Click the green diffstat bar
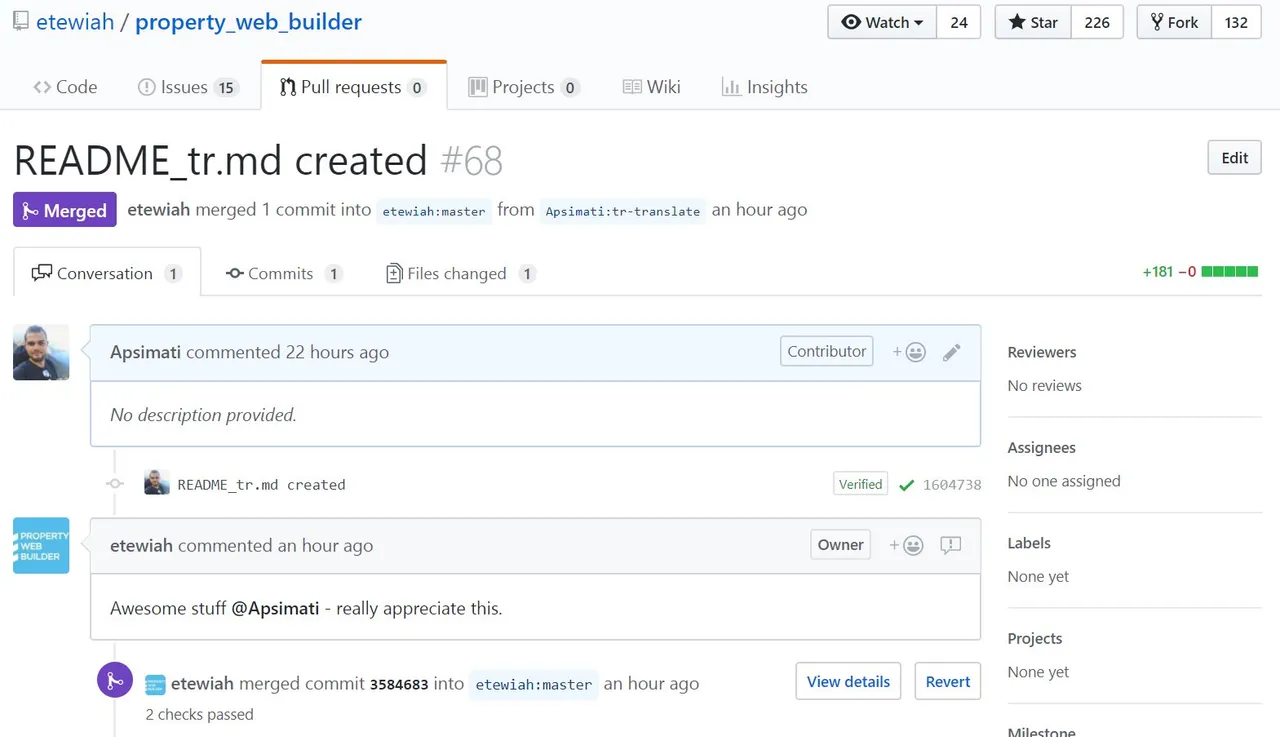Screen dimensions: 1280x737 (1230, 271)
